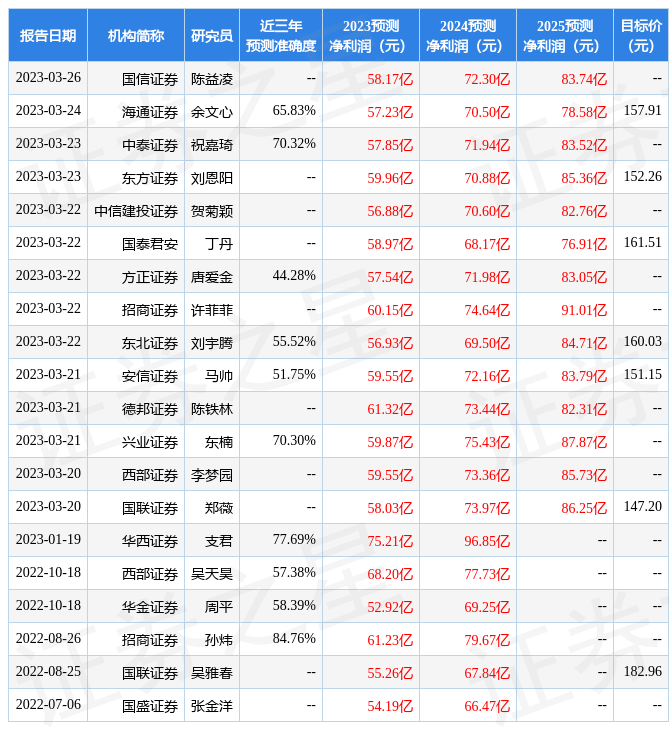The image size is (669, 730).
Task: Click the 84.76% accuracy cell
Action: 294,639
